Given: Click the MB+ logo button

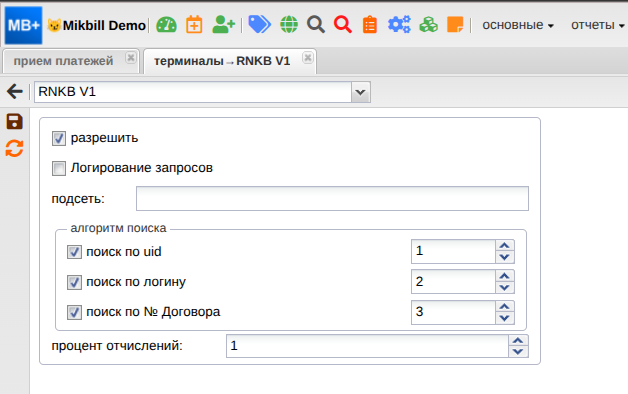Looking at the screenshot, I should point(23,25).
